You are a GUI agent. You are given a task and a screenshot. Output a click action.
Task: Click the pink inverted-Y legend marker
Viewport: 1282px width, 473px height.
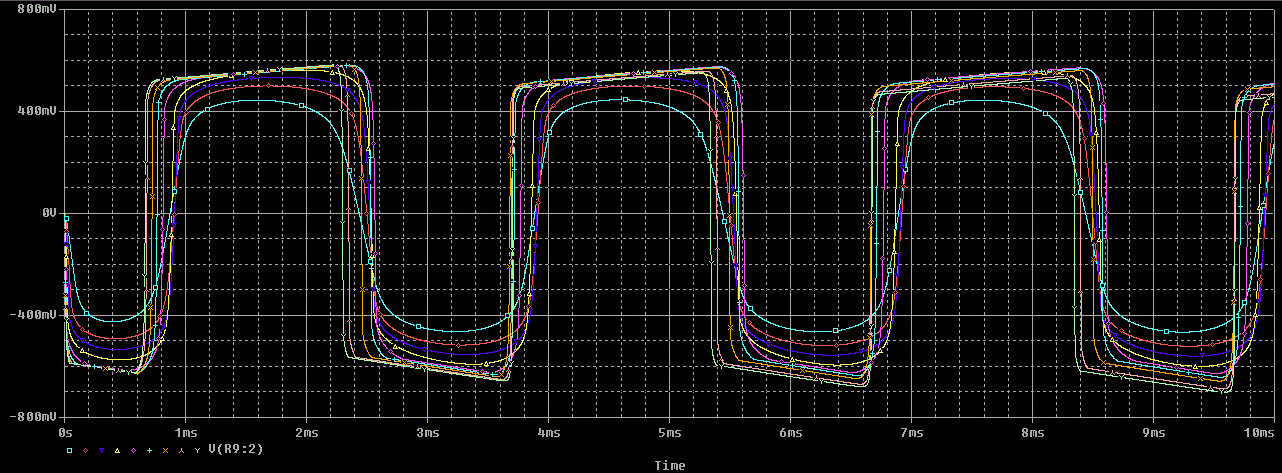click(x=182, y=450)
